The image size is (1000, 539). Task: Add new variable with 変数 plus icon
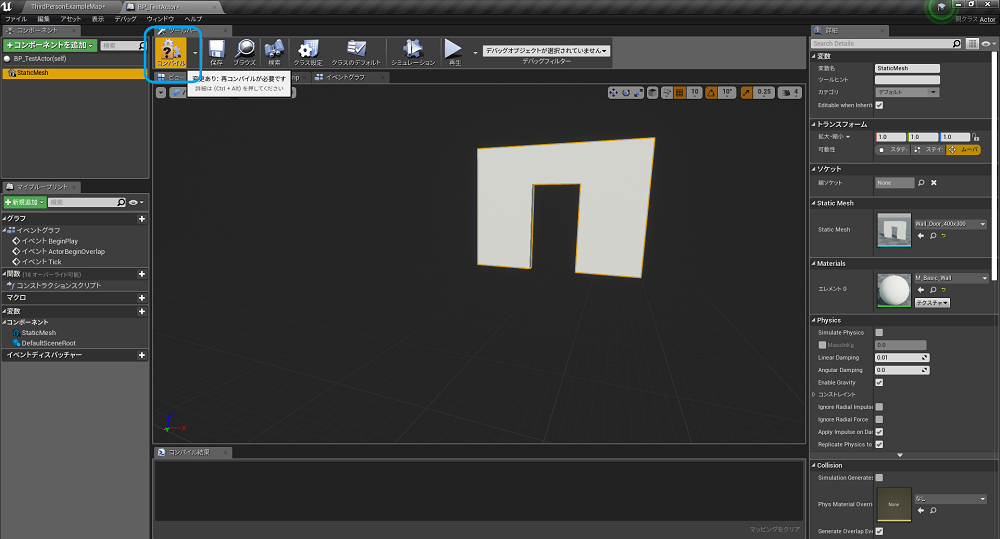pyautogui.click(x=142, y=311)
